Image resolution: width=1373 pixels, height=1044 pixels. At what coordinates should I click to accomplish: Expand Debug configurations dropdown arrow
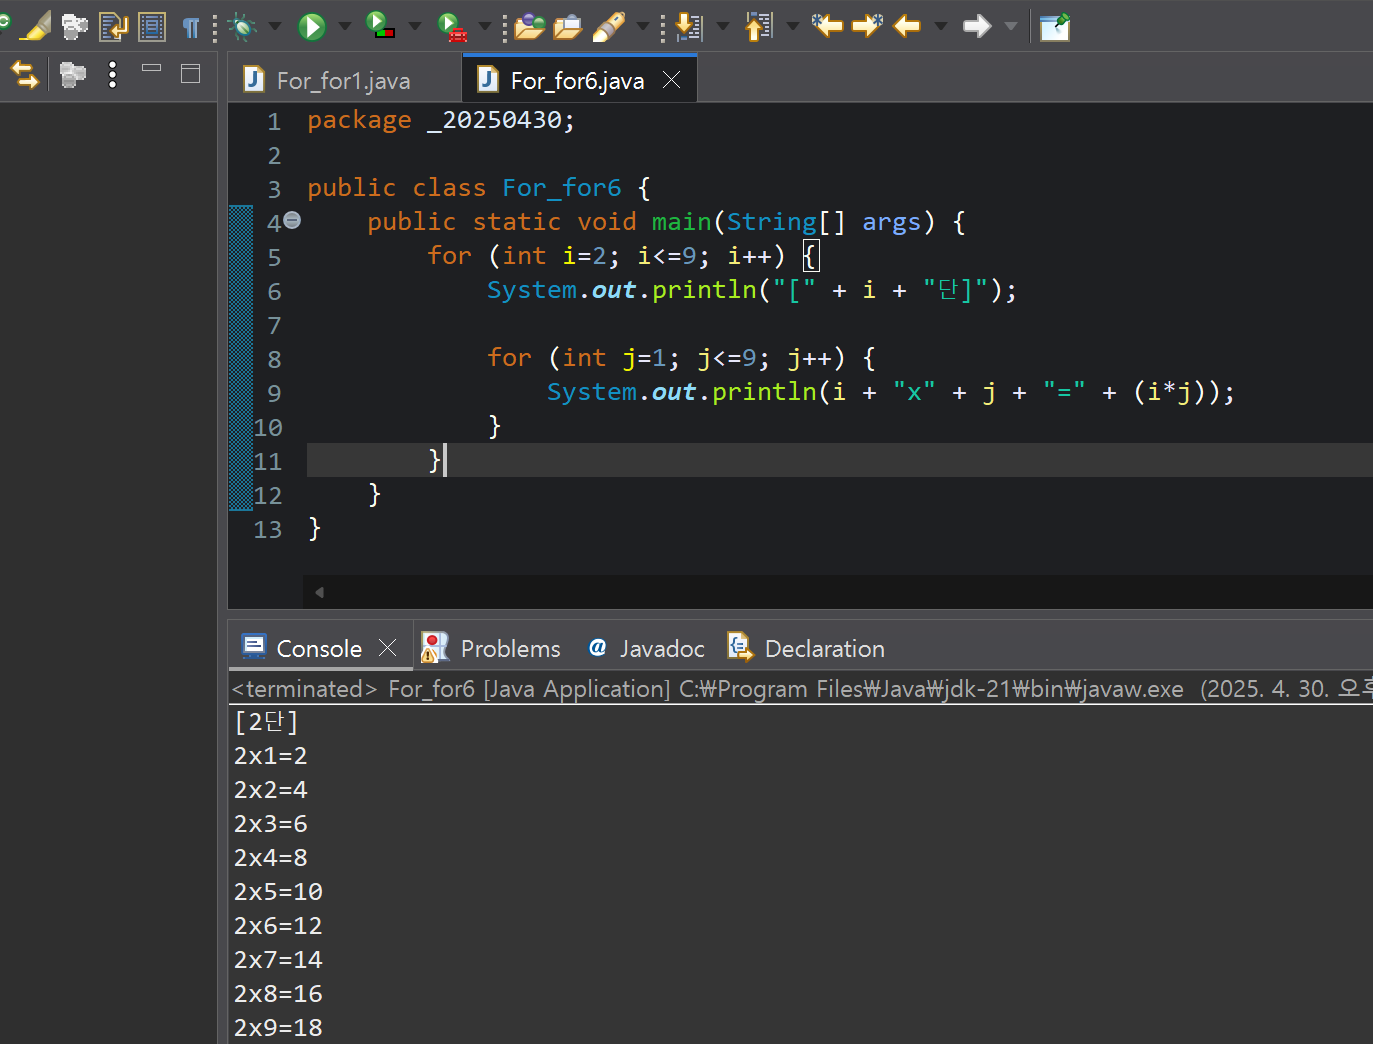[275, 26]
